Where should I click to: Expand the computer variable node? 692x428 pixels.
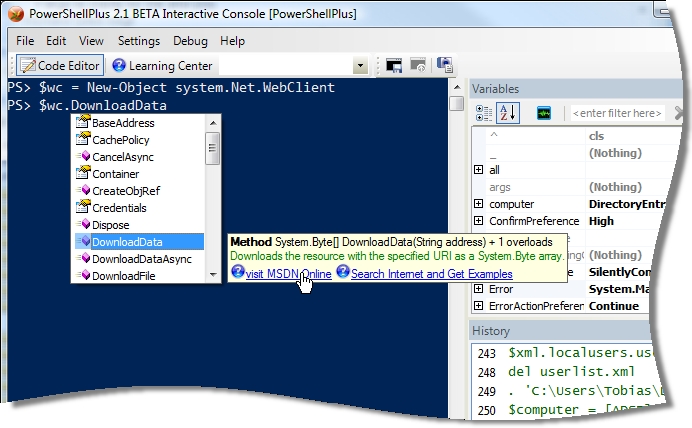click(478, 203)
